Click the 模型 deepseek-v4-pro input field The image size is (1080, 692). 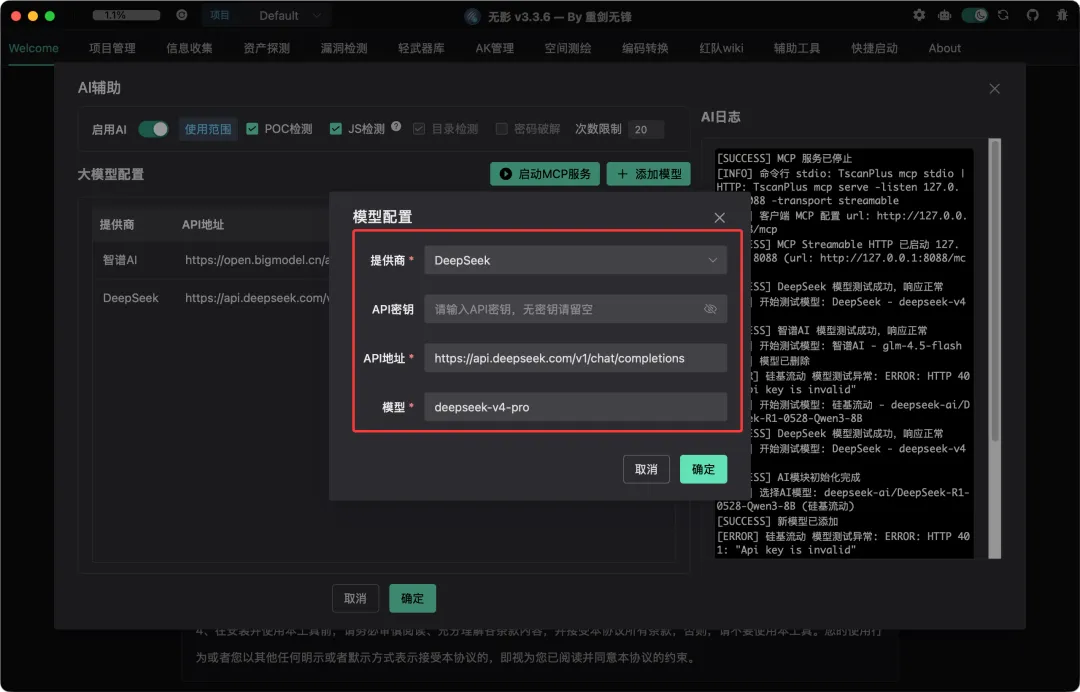(575, 407)
